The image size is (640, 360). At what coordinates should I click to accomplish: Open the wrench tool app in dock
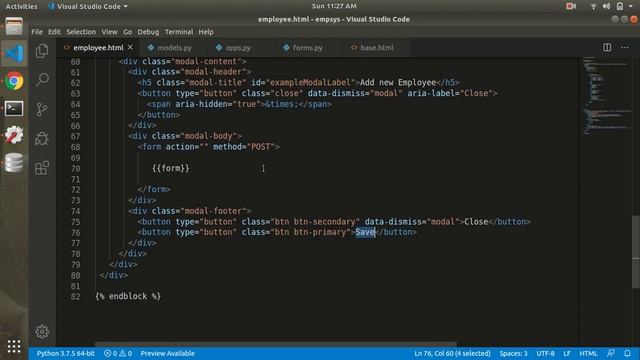pos(14,135)
